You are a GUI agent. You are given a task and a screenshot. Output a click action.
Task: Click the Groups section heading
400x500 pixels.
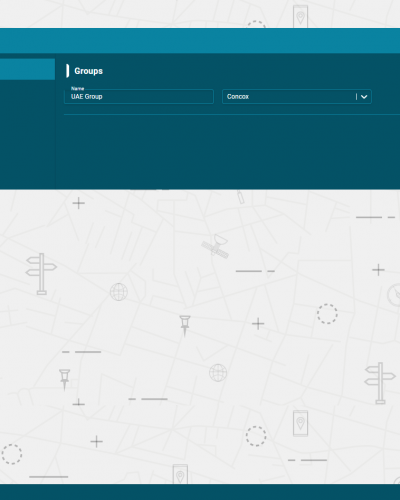[x=88, y=71]
